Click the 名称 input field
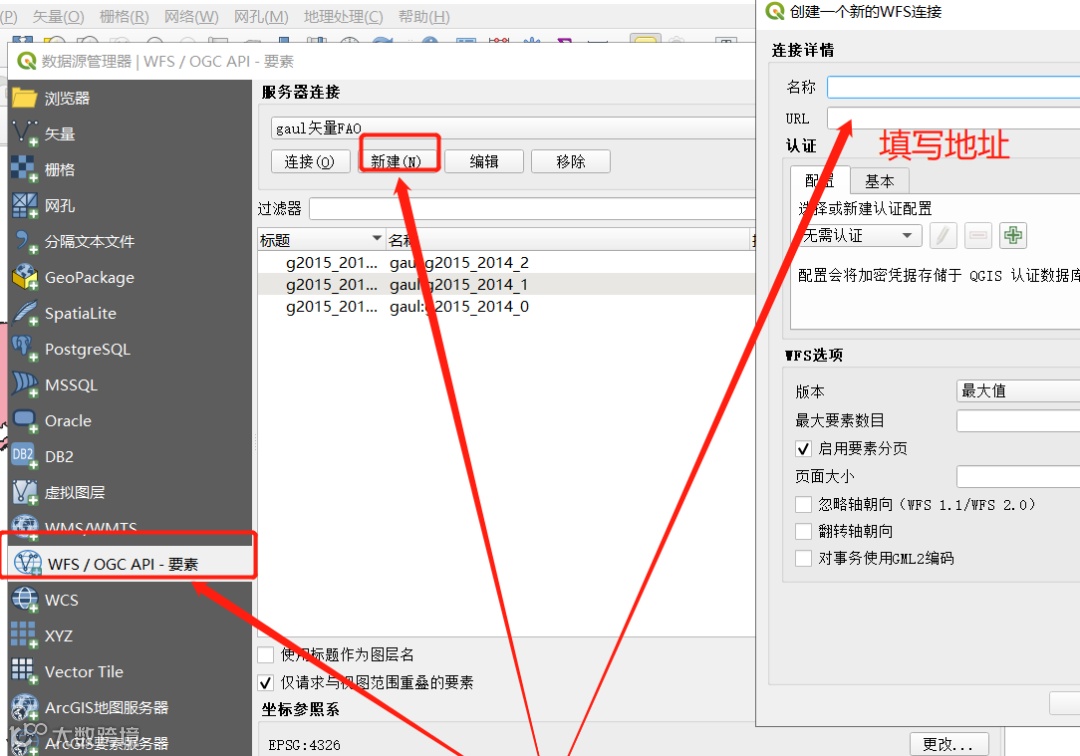1080x756 pixels. tap(953, 87)
